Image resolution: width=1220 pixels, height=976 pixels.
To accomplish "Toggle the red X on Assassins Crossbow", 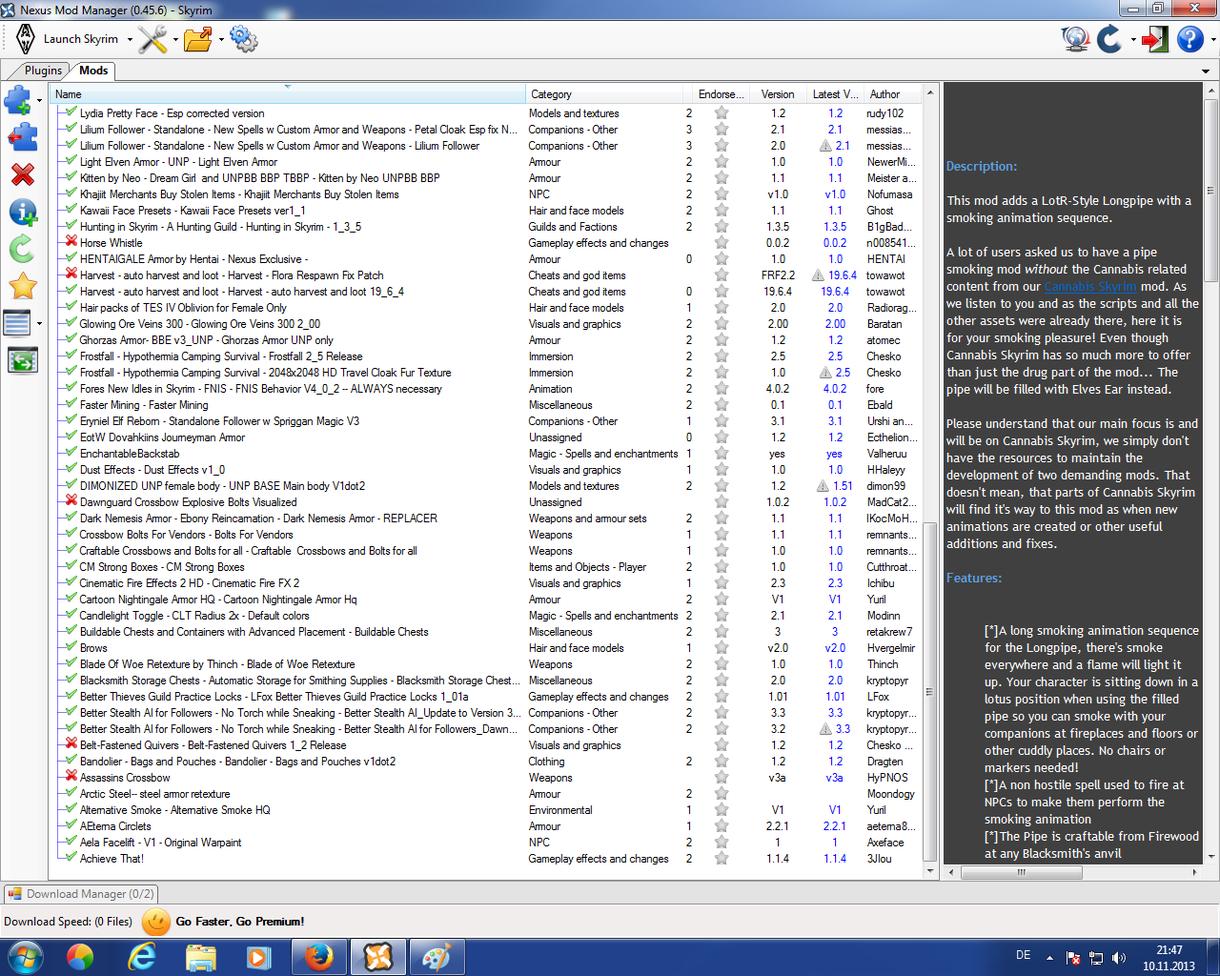I will (x=70, y=777).
